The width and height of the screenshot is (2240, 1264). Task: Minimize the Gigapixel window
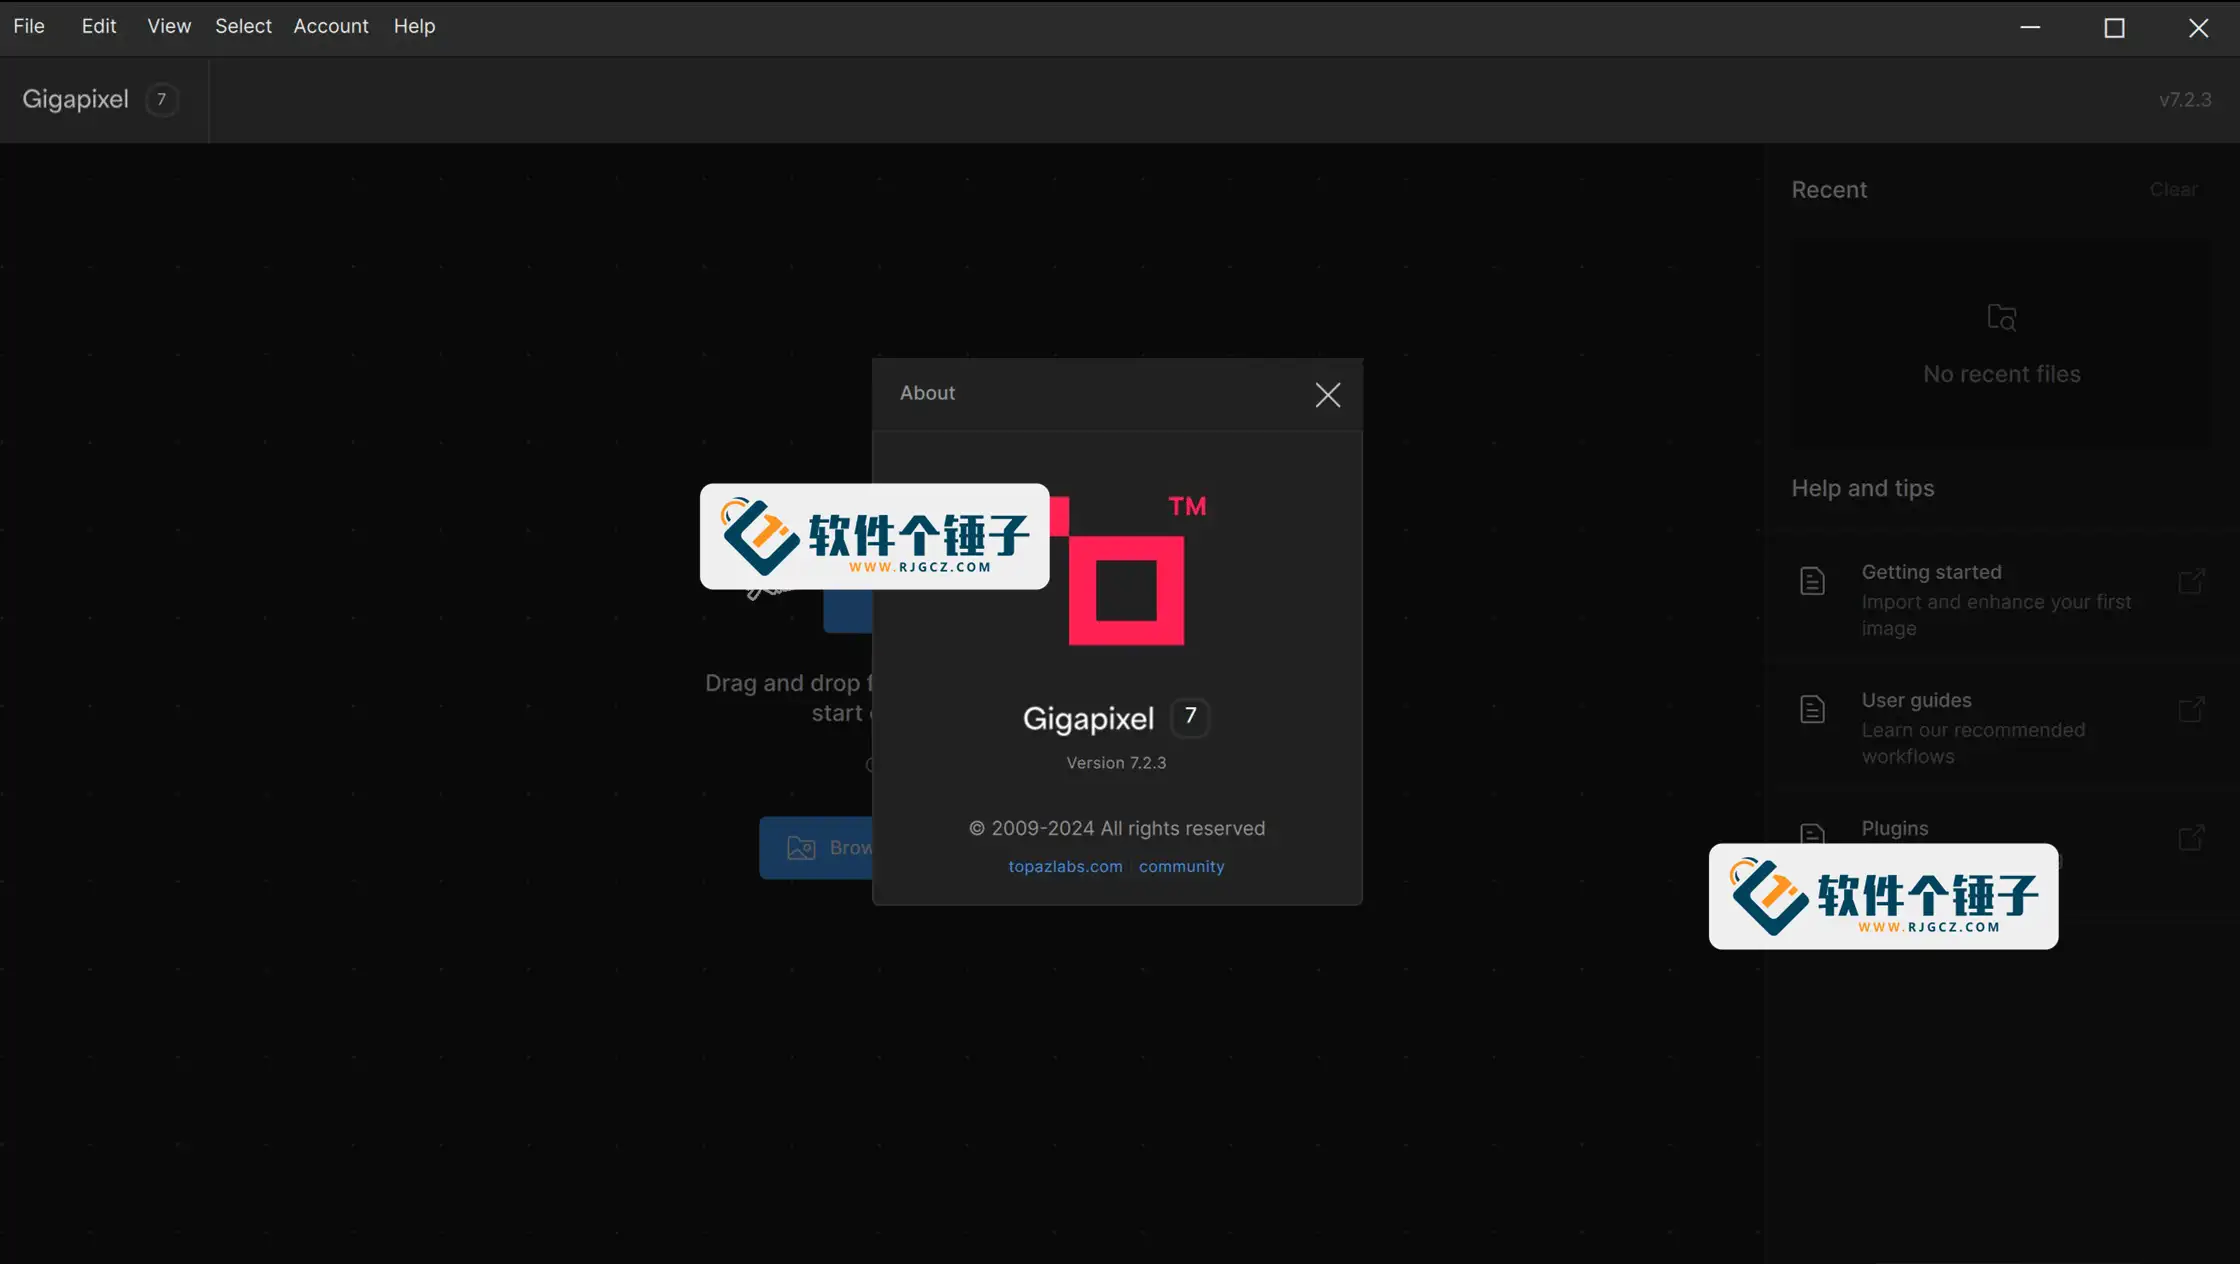pyautogui.click(x=2030, y=27)
